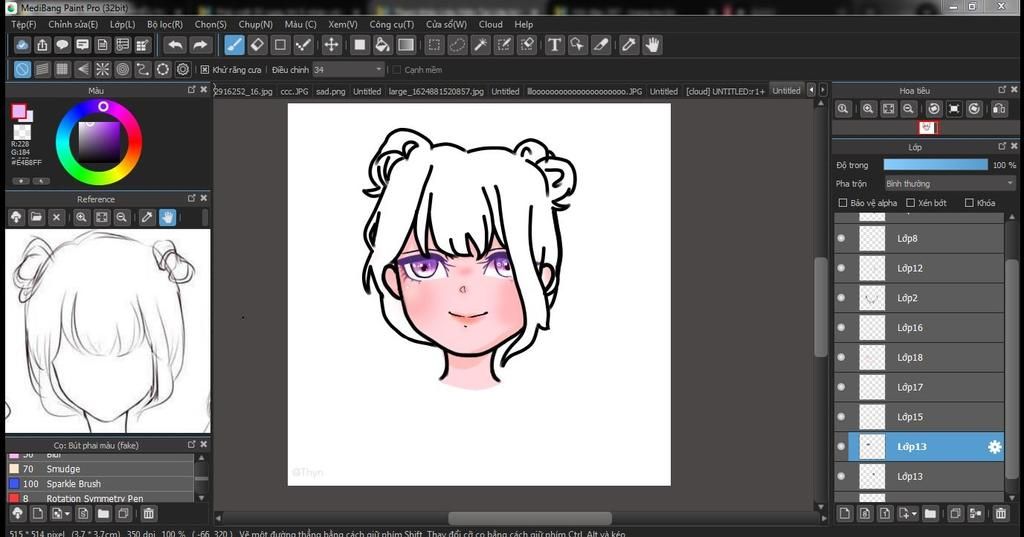Show next document tabs with right arrow

click(x=823, y=90)
